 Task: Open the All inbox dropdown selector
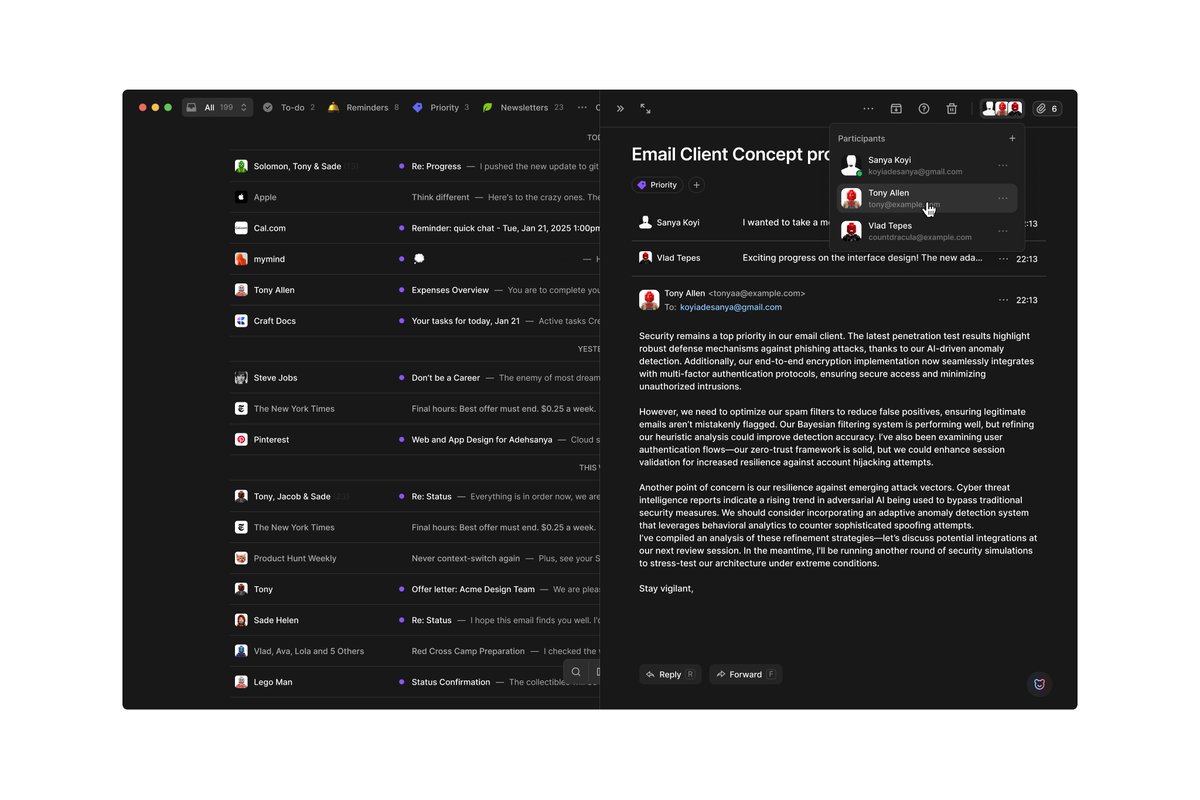tap(217, 107)
